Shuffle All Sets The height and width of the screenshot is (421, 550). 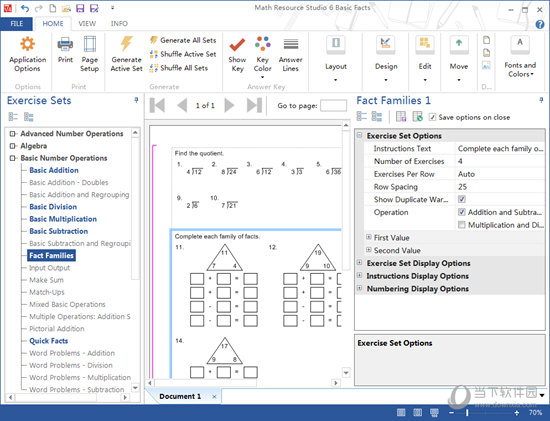pyautogui.click(x=179, y=68)
